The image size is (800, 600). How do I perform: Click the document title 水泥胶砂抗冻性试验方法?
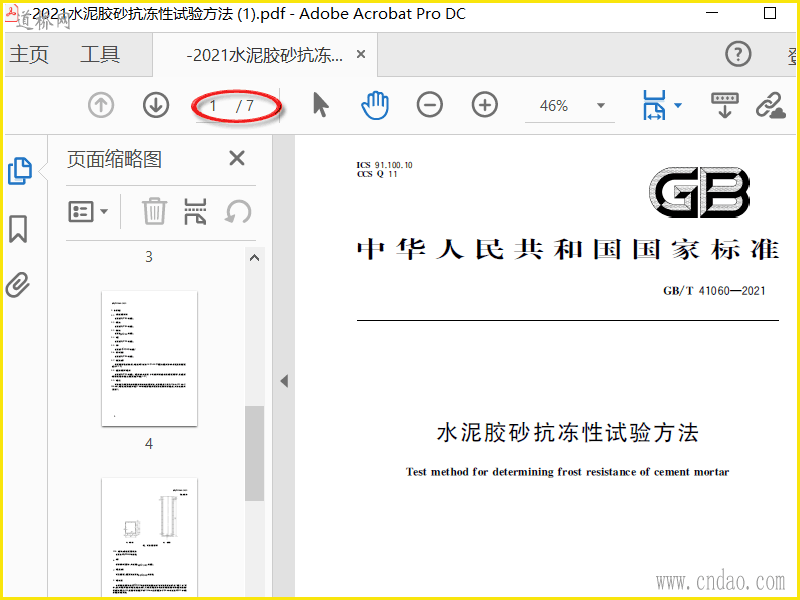point(567,433)
